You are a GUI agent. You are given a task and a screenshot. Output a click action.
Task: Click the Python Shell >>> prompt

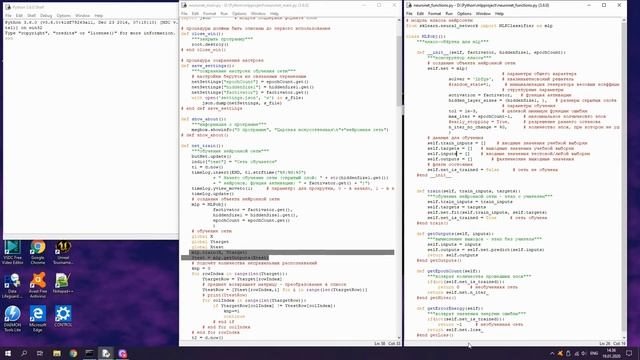point(9,38)
